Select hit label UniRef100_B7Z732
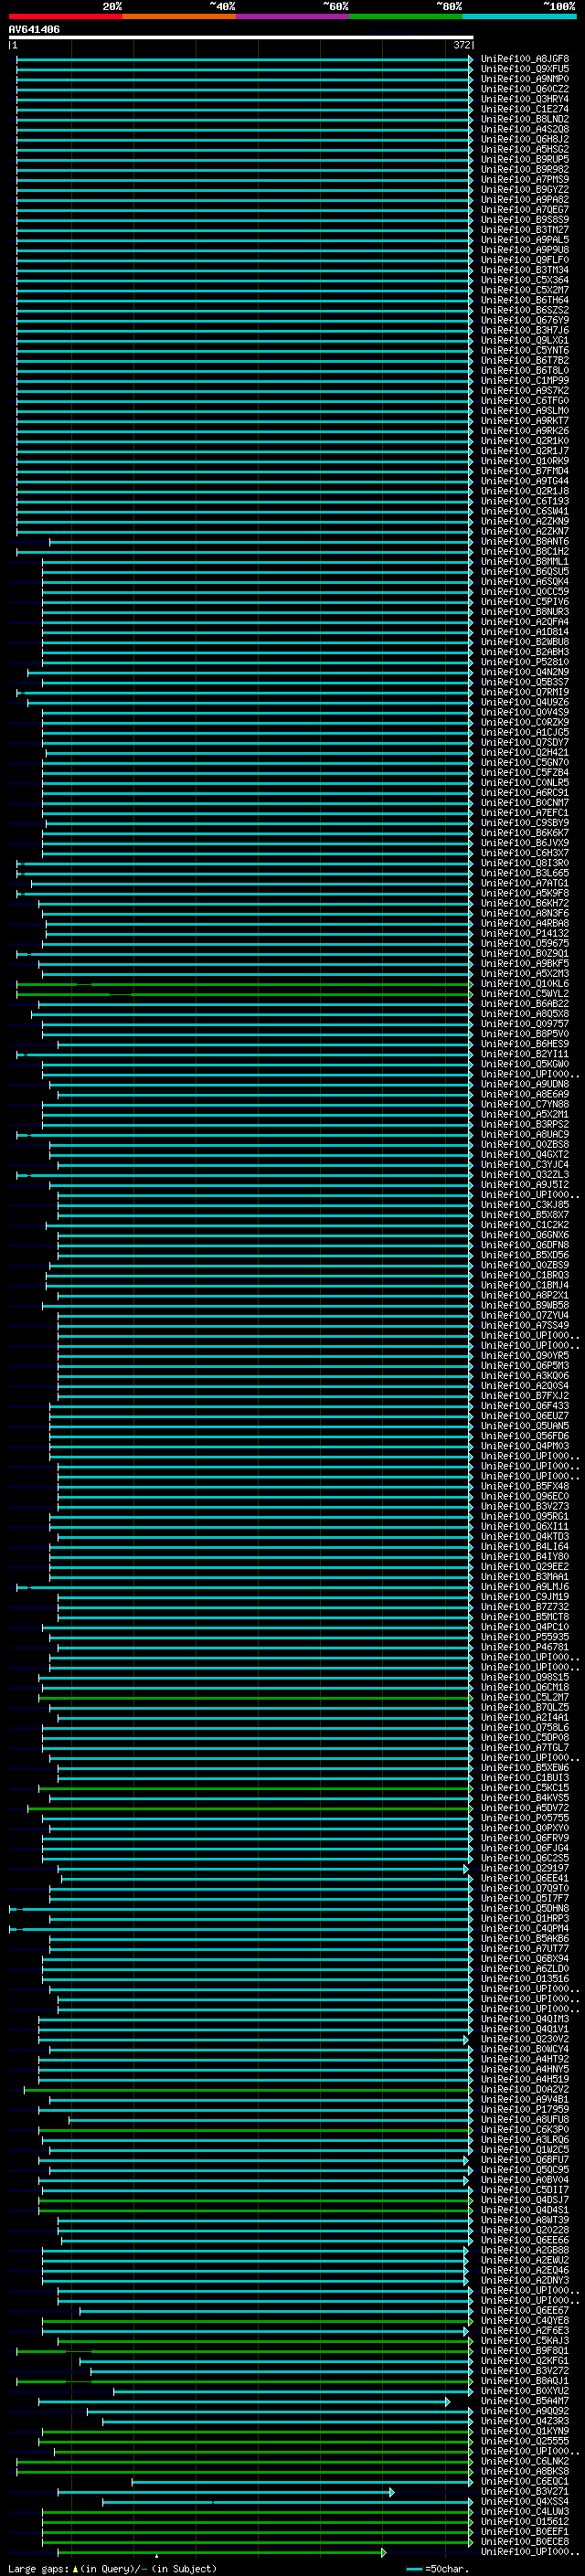 [525, 1607]
